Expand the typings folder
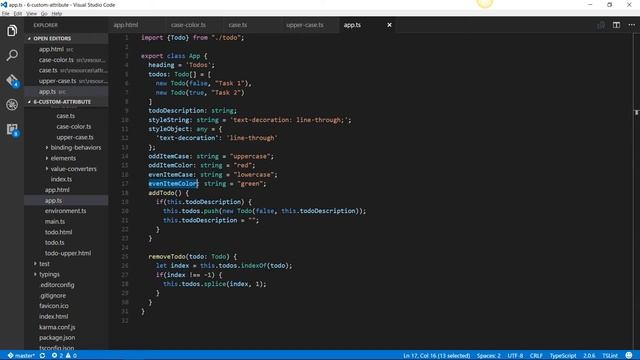Image resolution: width=640 pixels, height=360 pixels. point(47,274)
